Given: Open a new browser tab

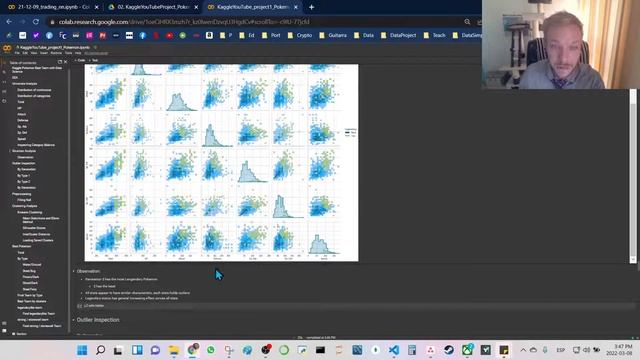Looking at the screenshot, I should (311, 7).
